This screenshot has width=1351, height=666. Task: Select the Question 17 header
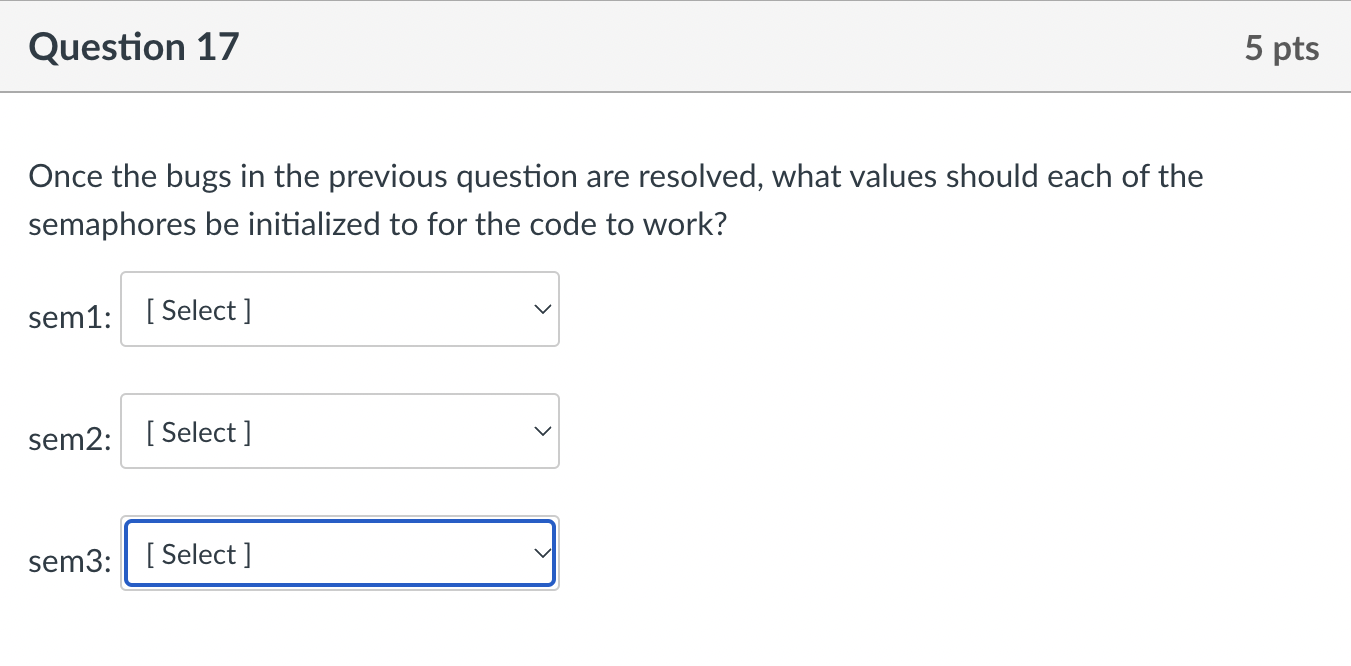(133, 46)
